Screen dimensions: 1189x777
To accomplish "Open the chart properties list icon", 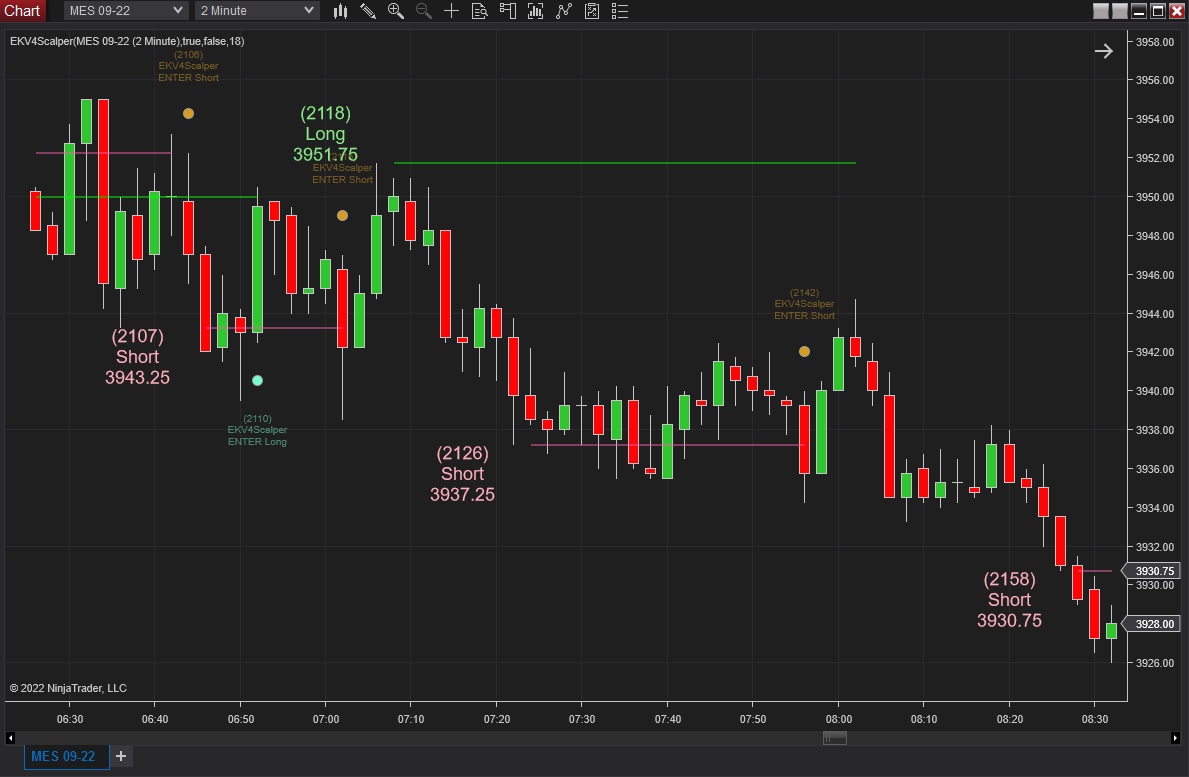I will [620, 11].
